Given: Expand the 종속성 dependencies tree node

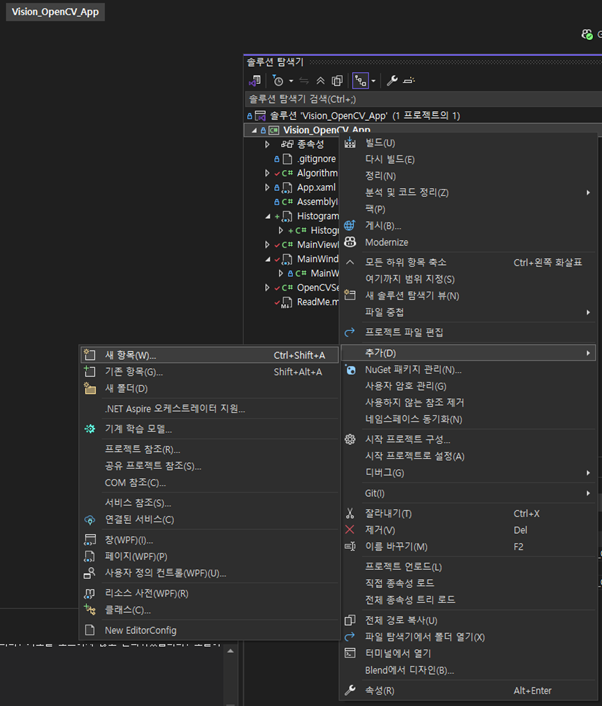Looking at the screenshot, I should [x=268, y=144].
